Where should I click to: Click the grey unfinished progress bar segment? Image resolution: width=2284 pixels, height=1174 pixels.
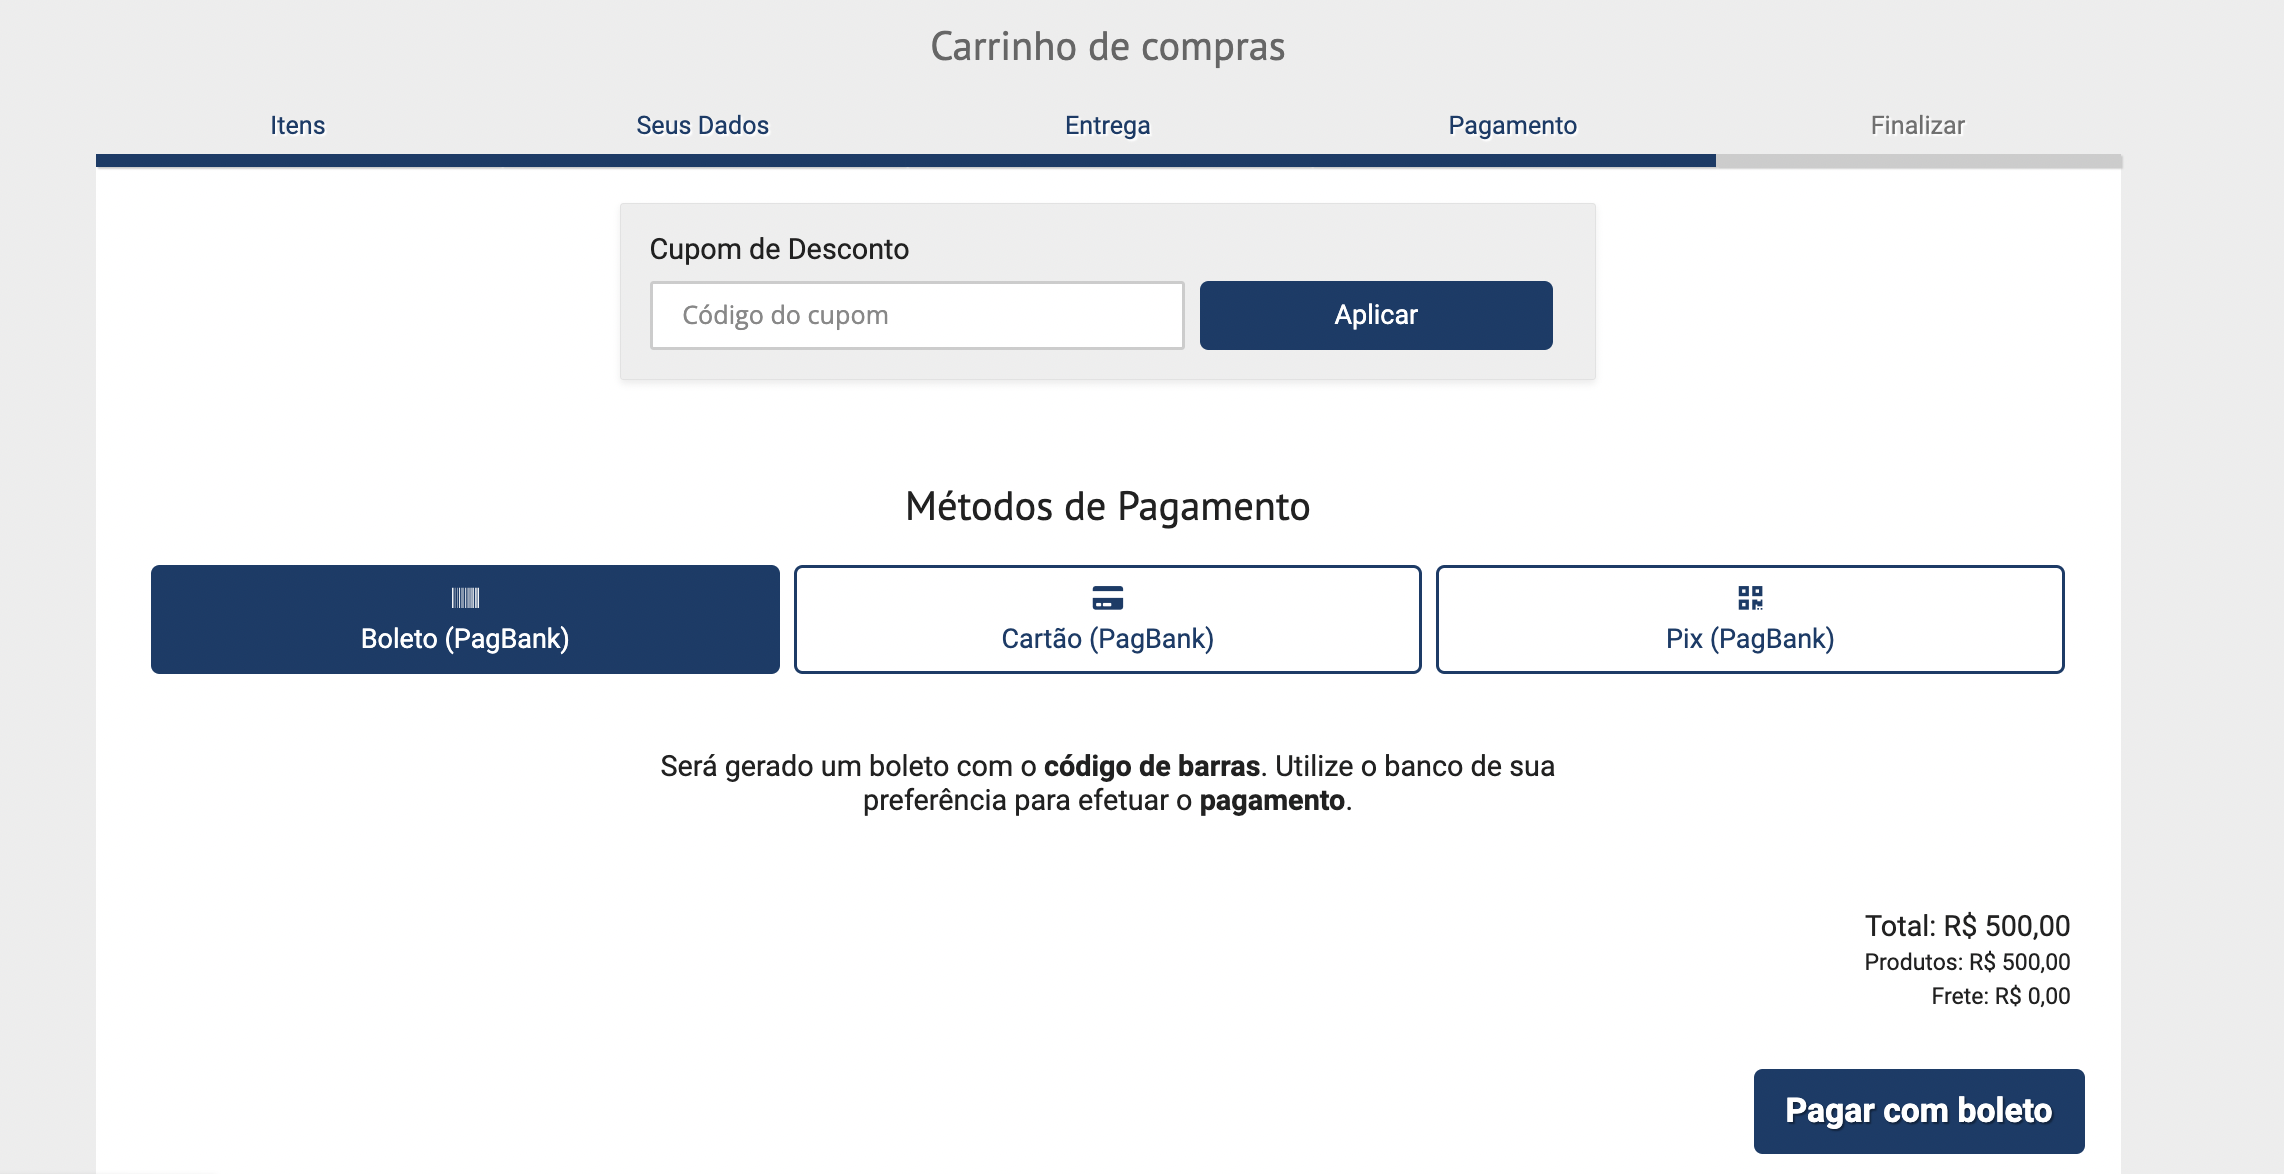[1918, 161]
